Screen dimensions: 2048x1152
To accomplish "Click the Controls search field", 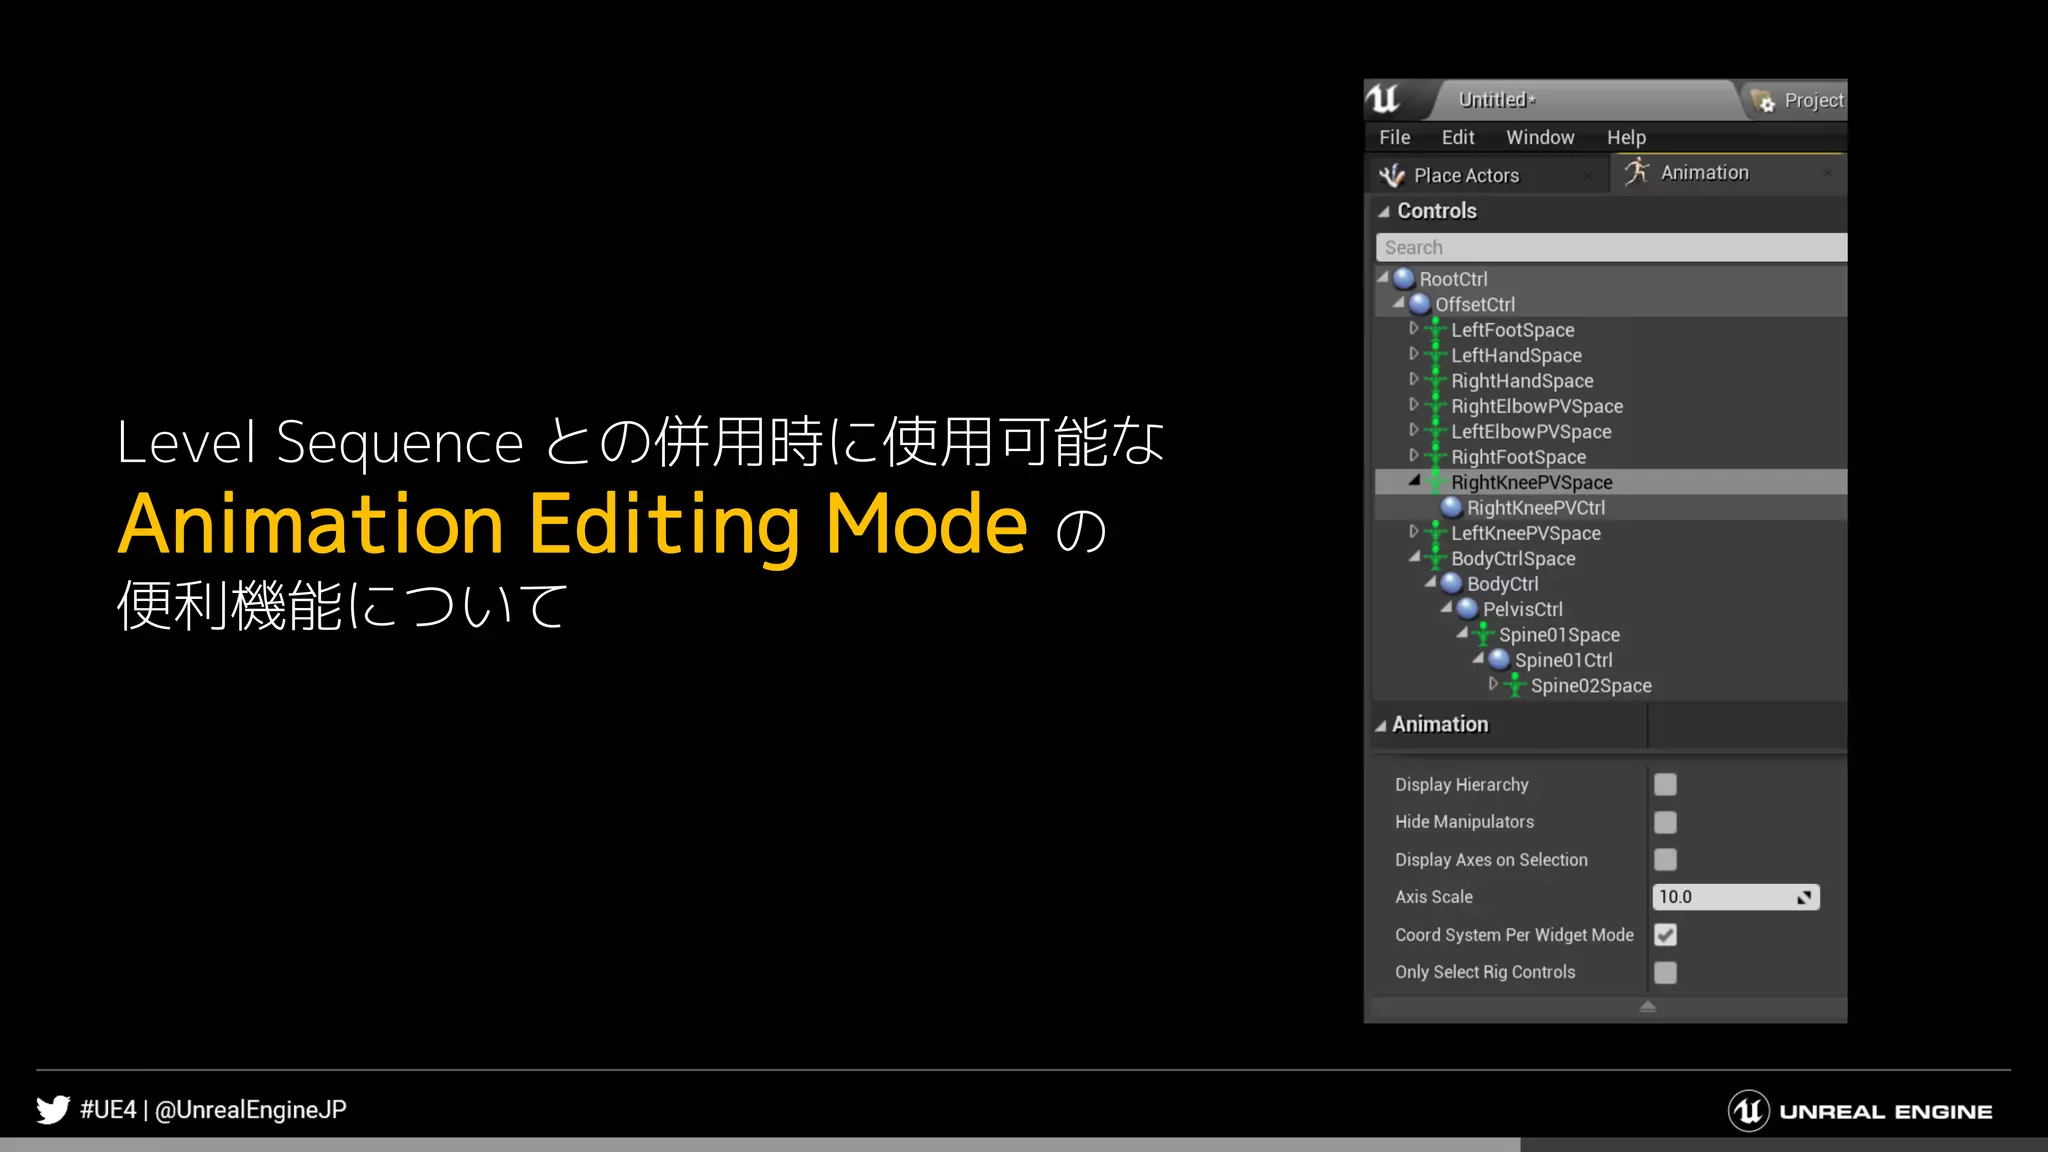I will pyautogui.click(x=1611, y=247).
